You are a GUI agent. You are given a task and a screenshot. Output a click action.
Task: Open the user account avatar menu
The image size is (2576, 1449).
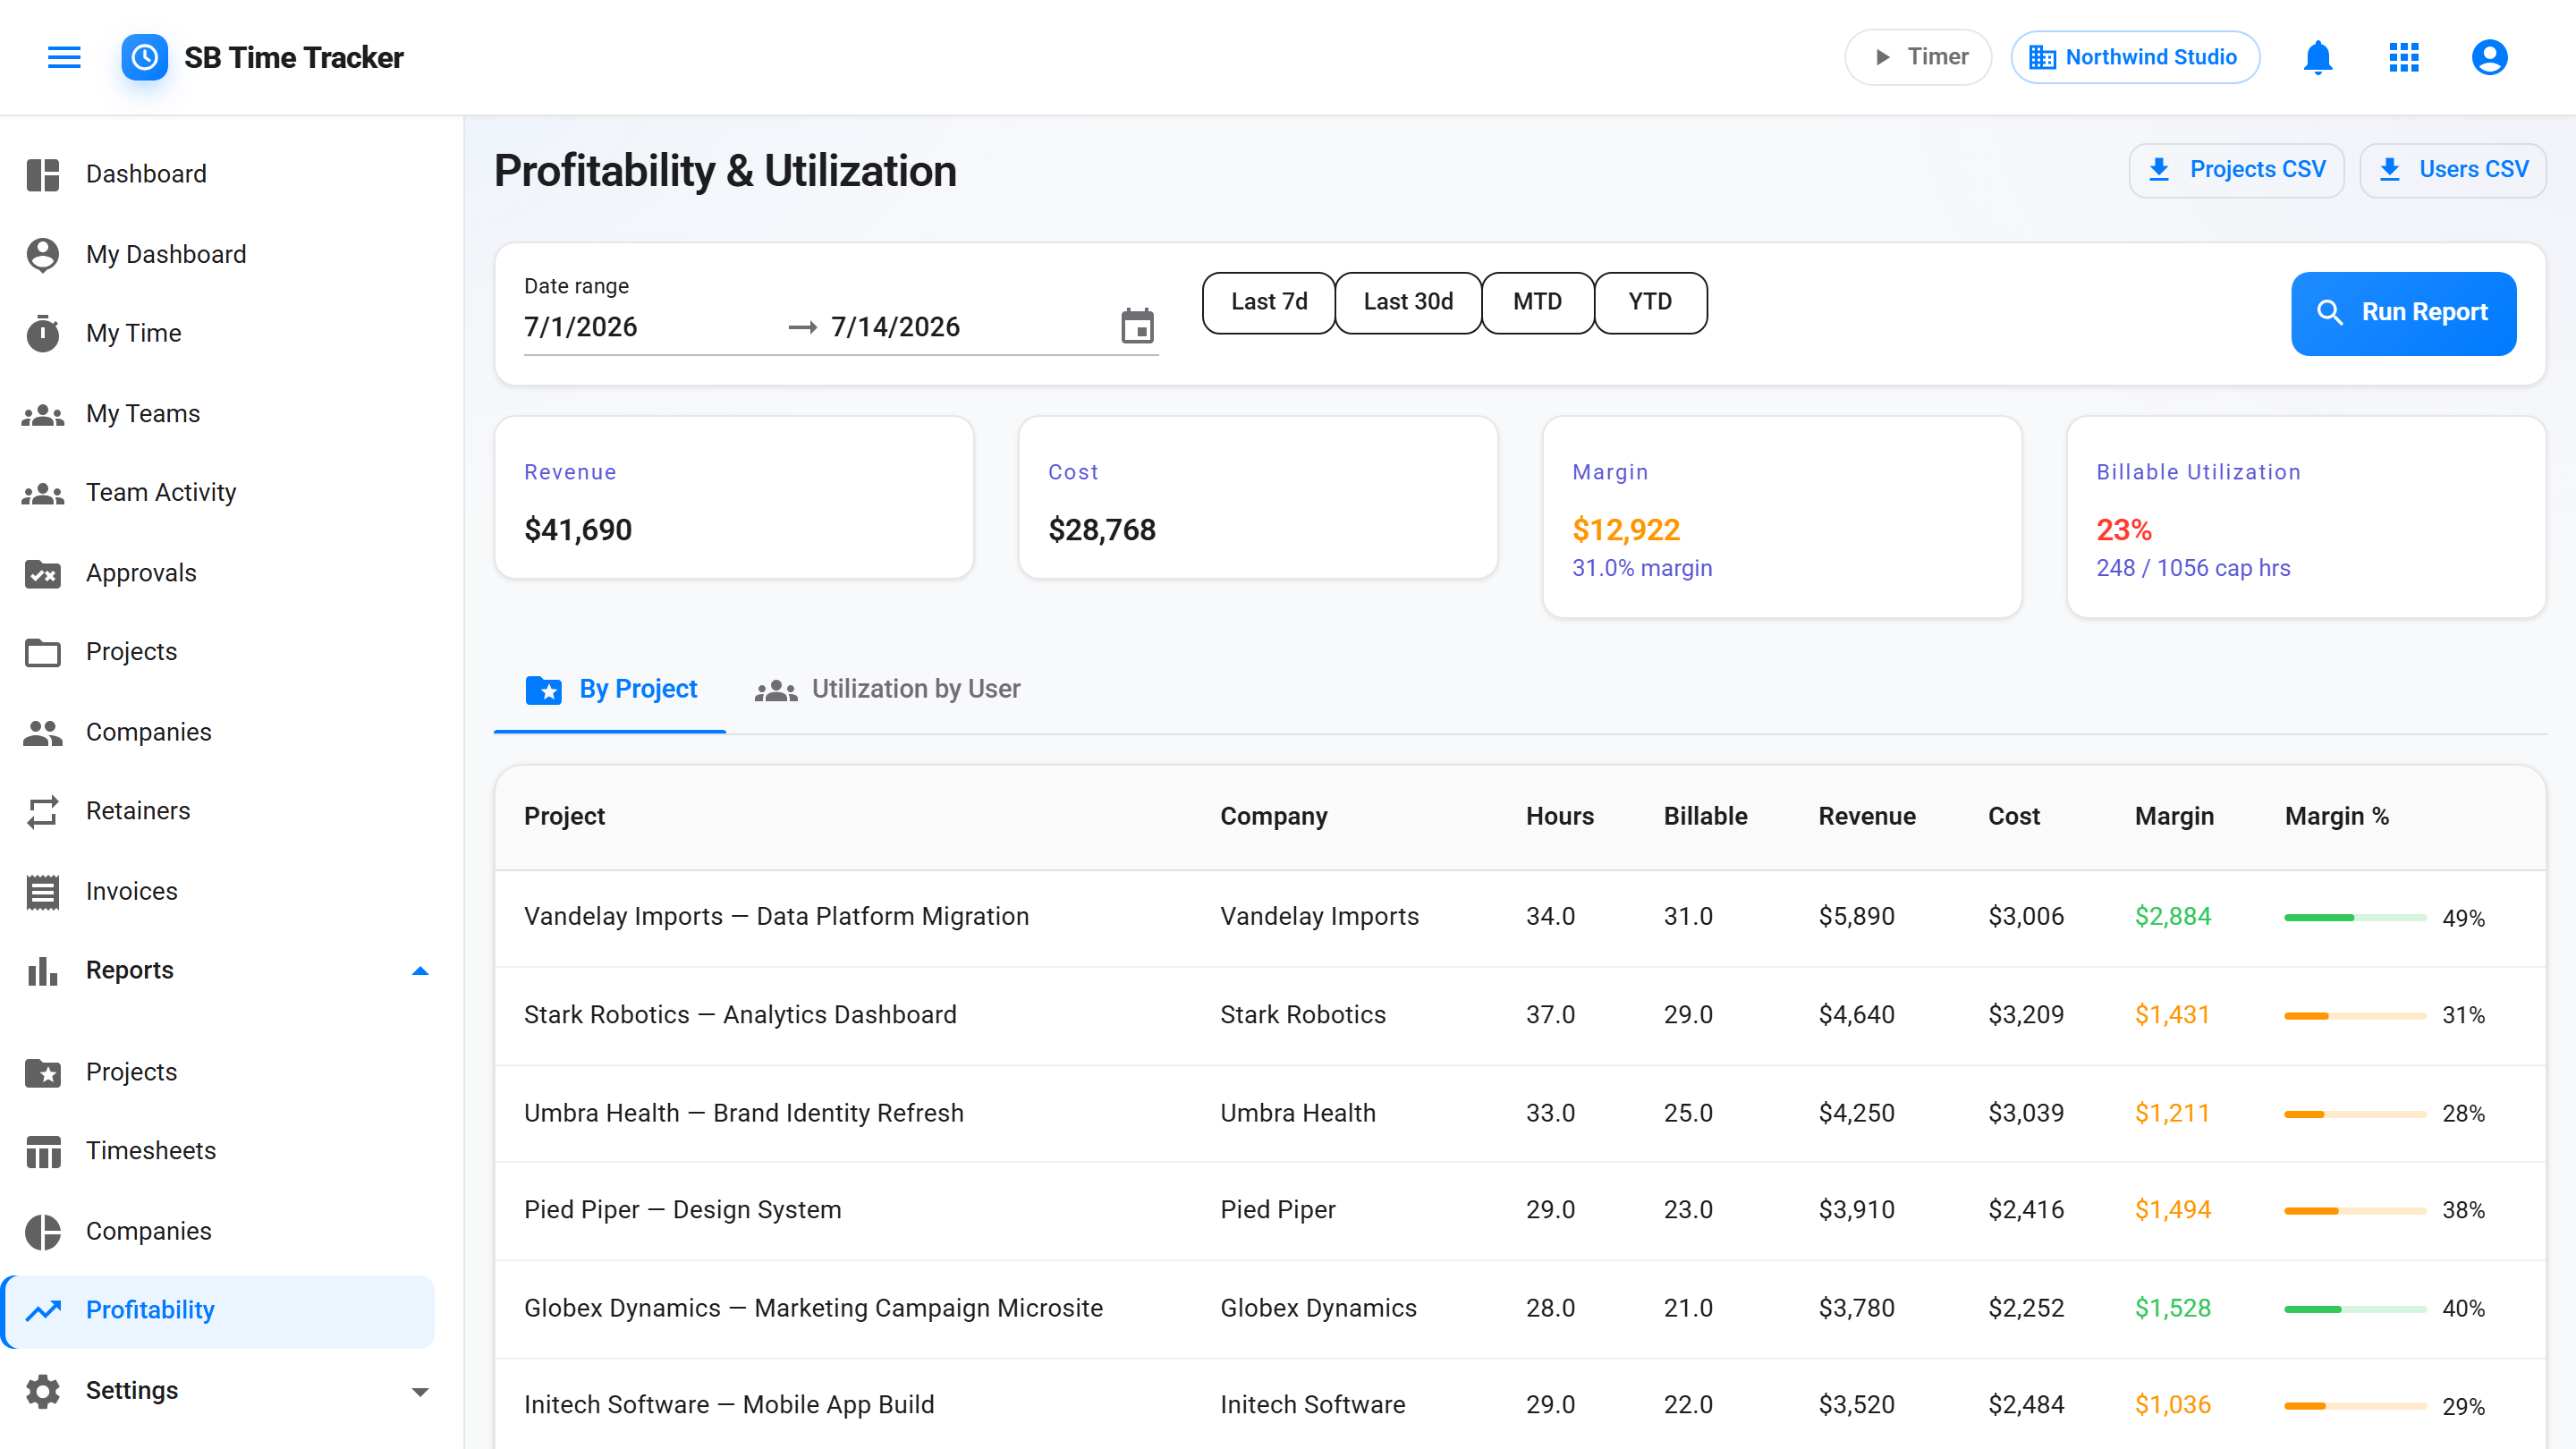(x=2489, y=57)
